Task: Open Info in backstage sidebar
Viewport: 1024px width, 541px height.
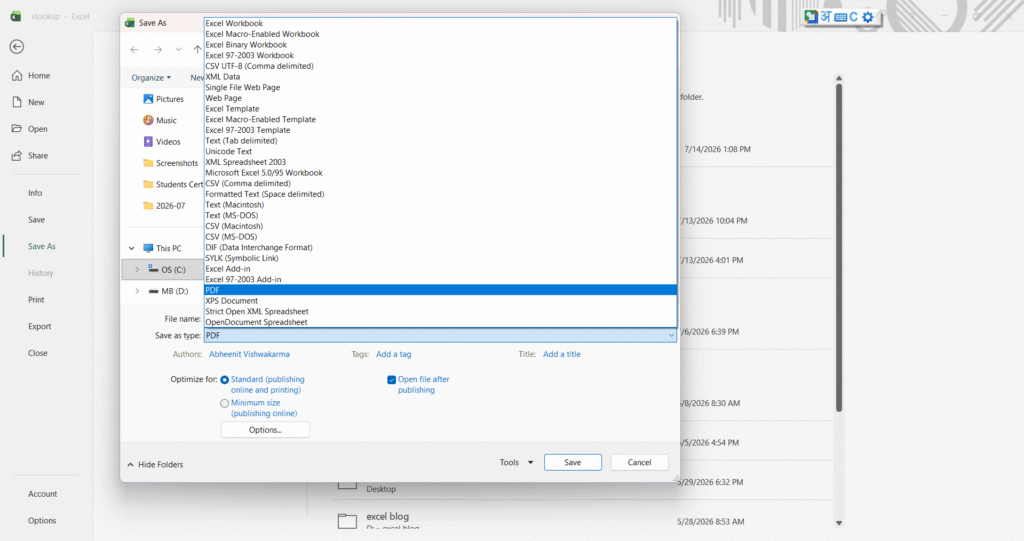Action: [35, 193]
